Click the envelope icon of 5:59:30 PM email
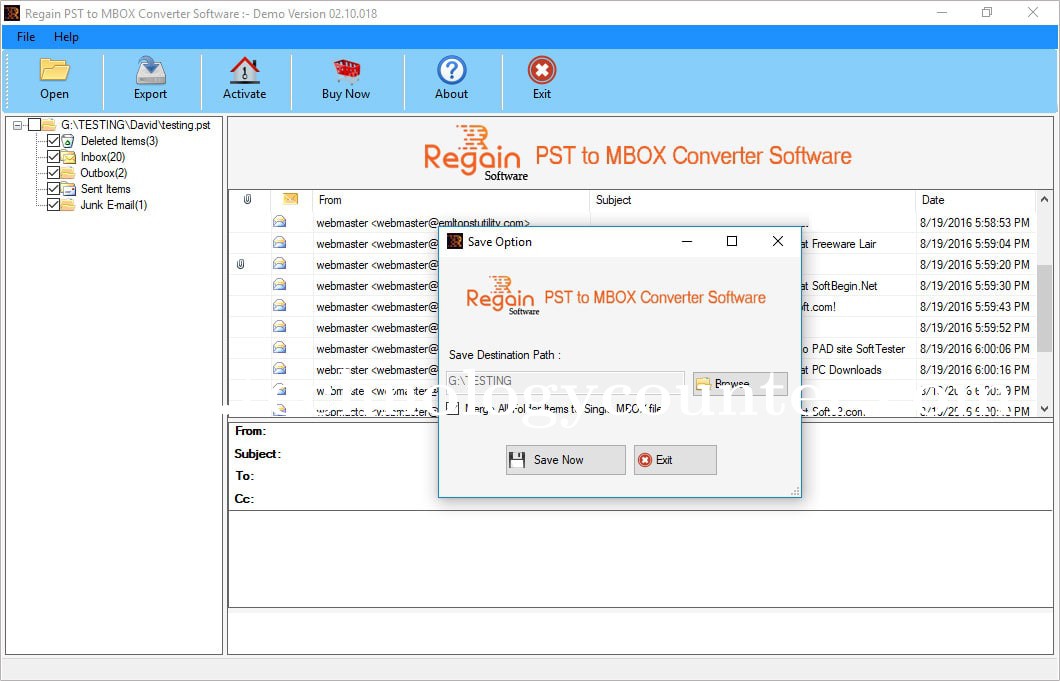This screenshot has height=681, width=1060. click(279, 285)
